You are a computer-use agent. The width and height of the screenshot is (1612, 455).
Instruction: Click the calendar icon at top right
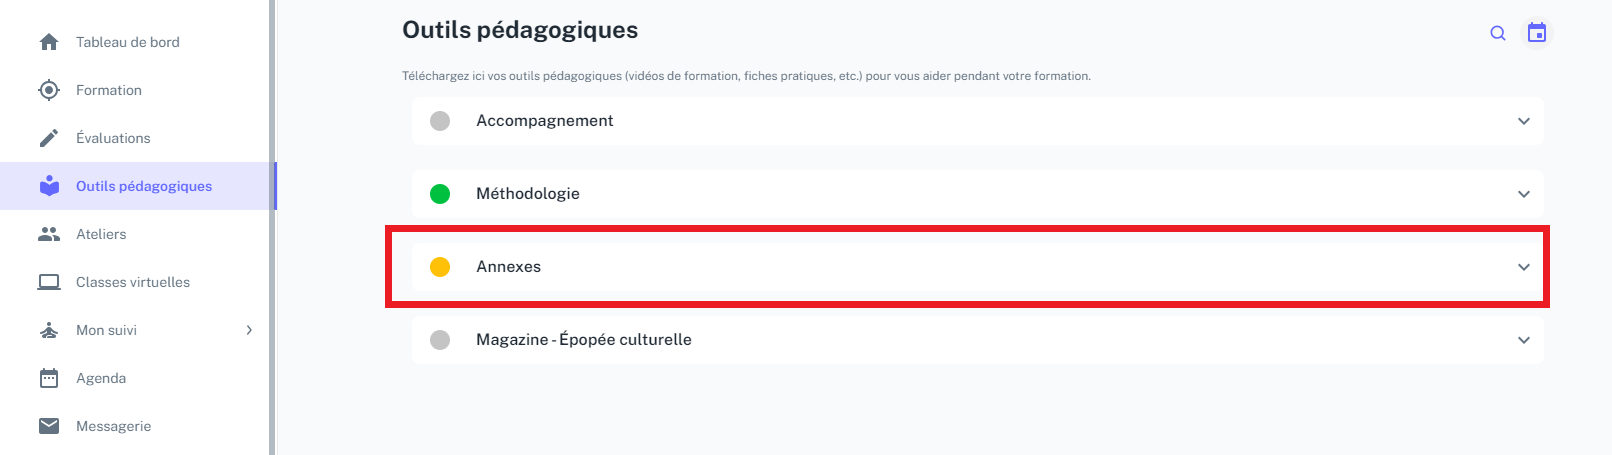click(1537, 33)
